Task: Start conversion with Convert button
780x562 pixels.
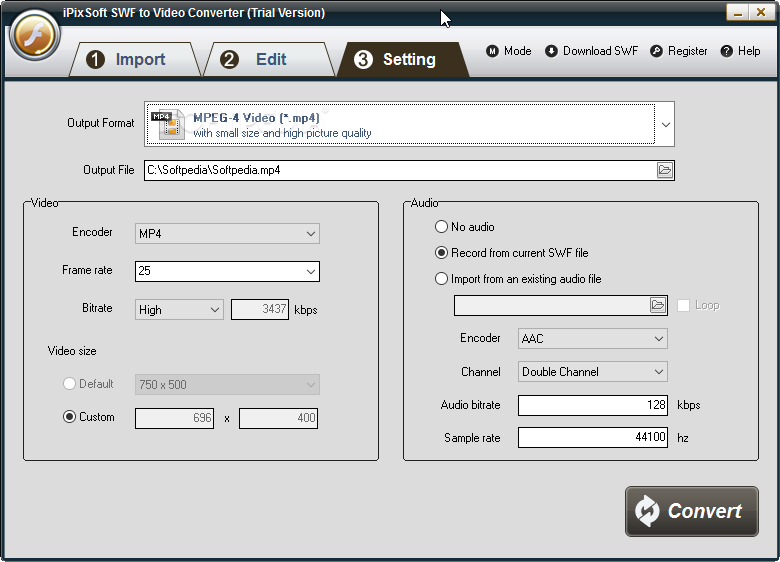Action: coord(691,511)
